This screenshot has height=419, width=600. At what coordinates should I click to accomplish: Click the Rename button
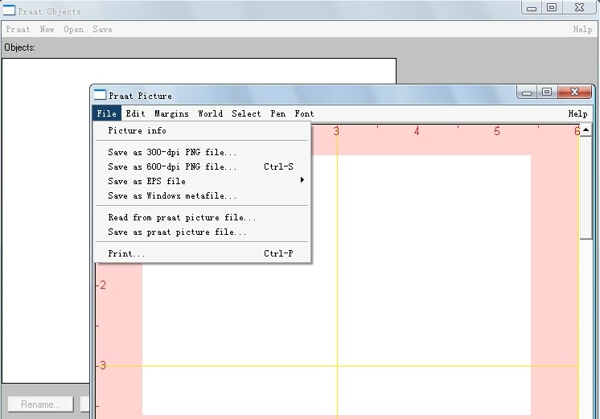[x=41, y=405]
